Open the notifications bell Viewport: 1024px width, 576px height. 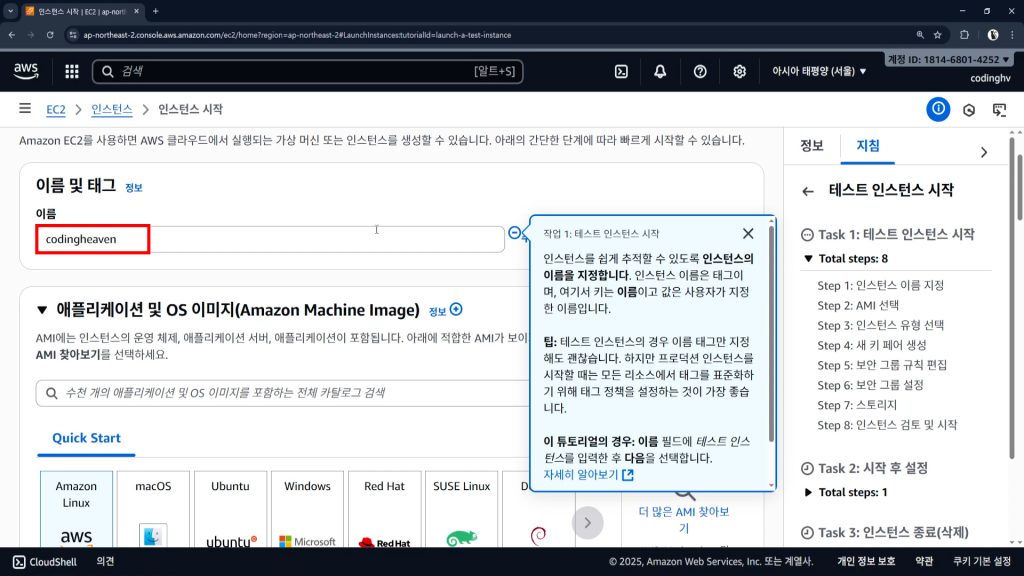[660, 71]
